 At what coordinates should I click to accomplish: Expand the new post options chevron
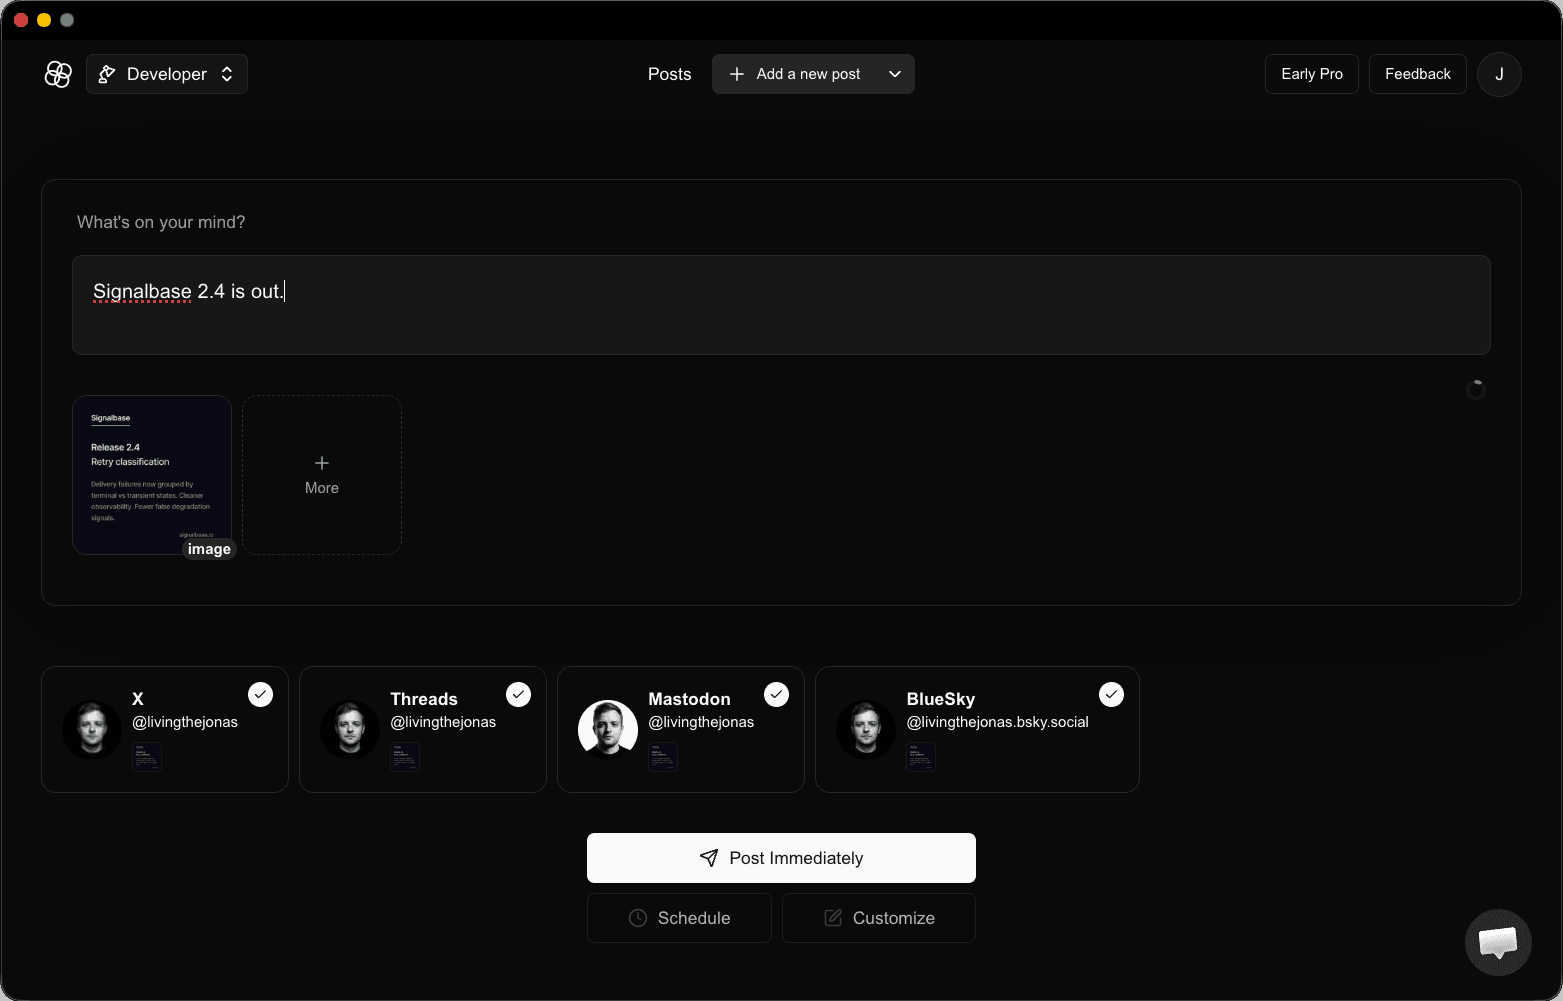895,74
